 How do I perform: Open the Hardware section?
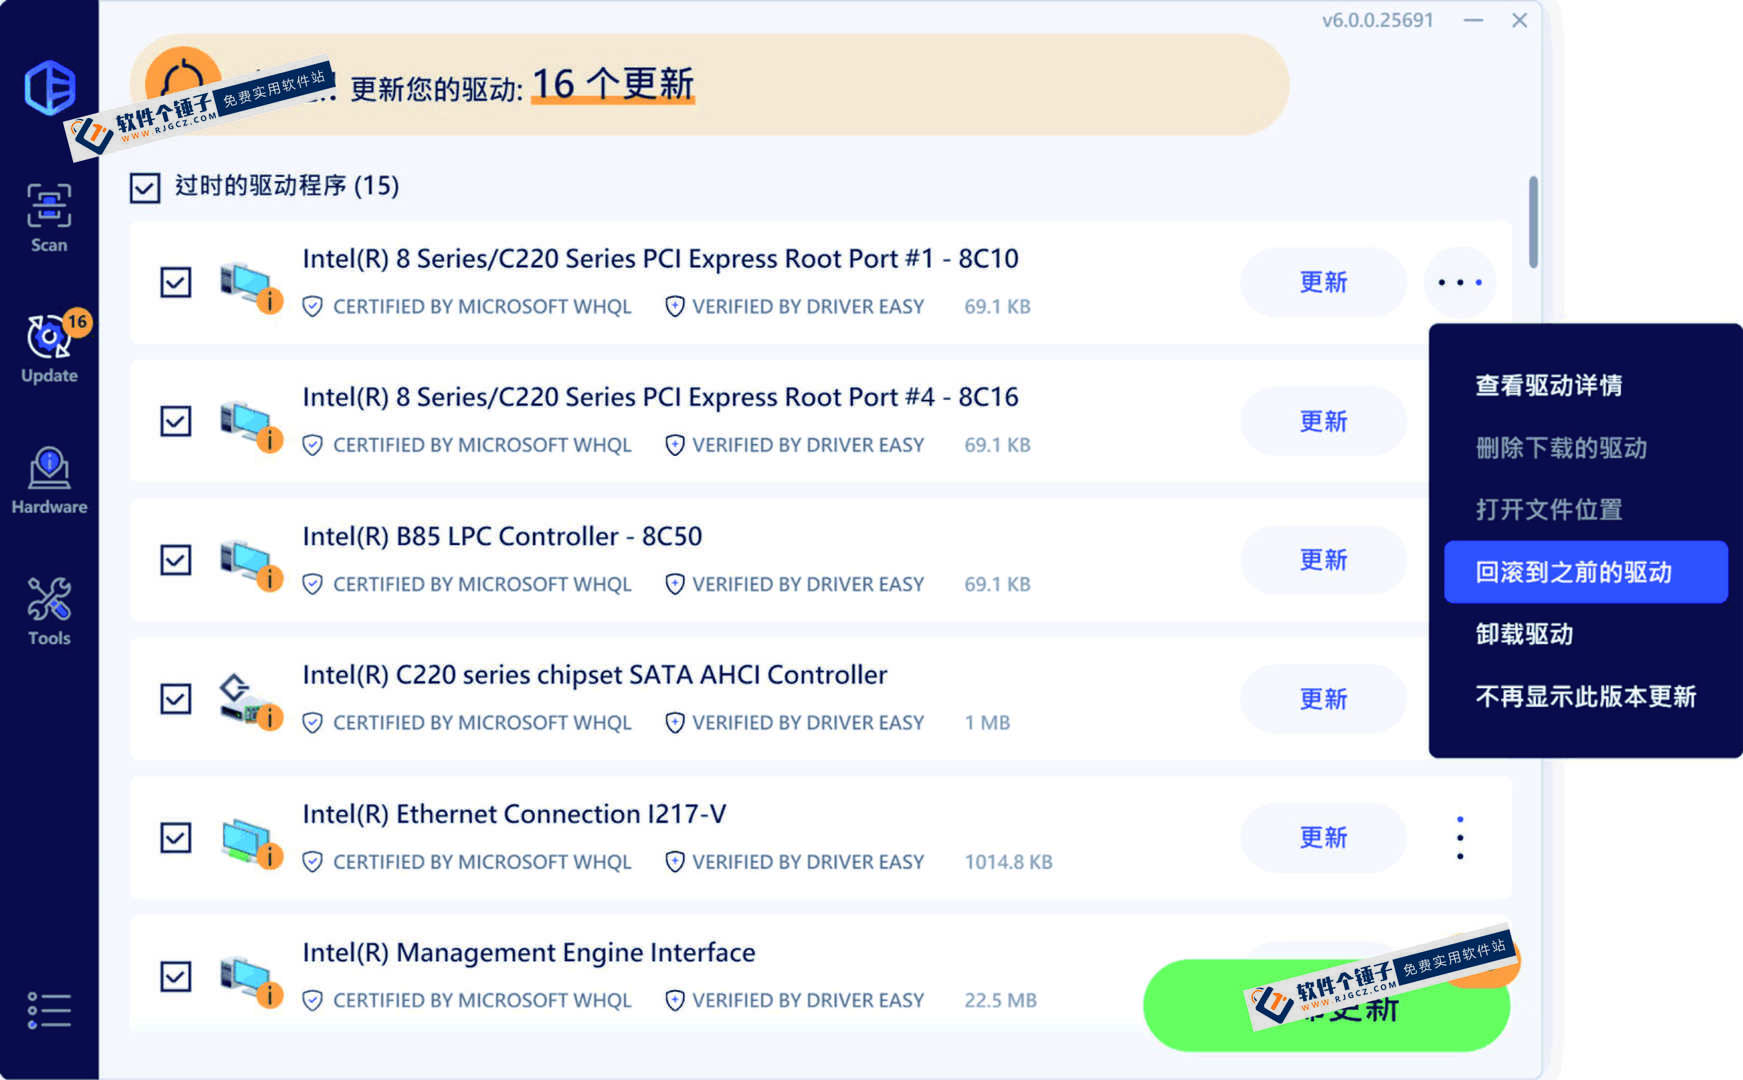point(49,480)
